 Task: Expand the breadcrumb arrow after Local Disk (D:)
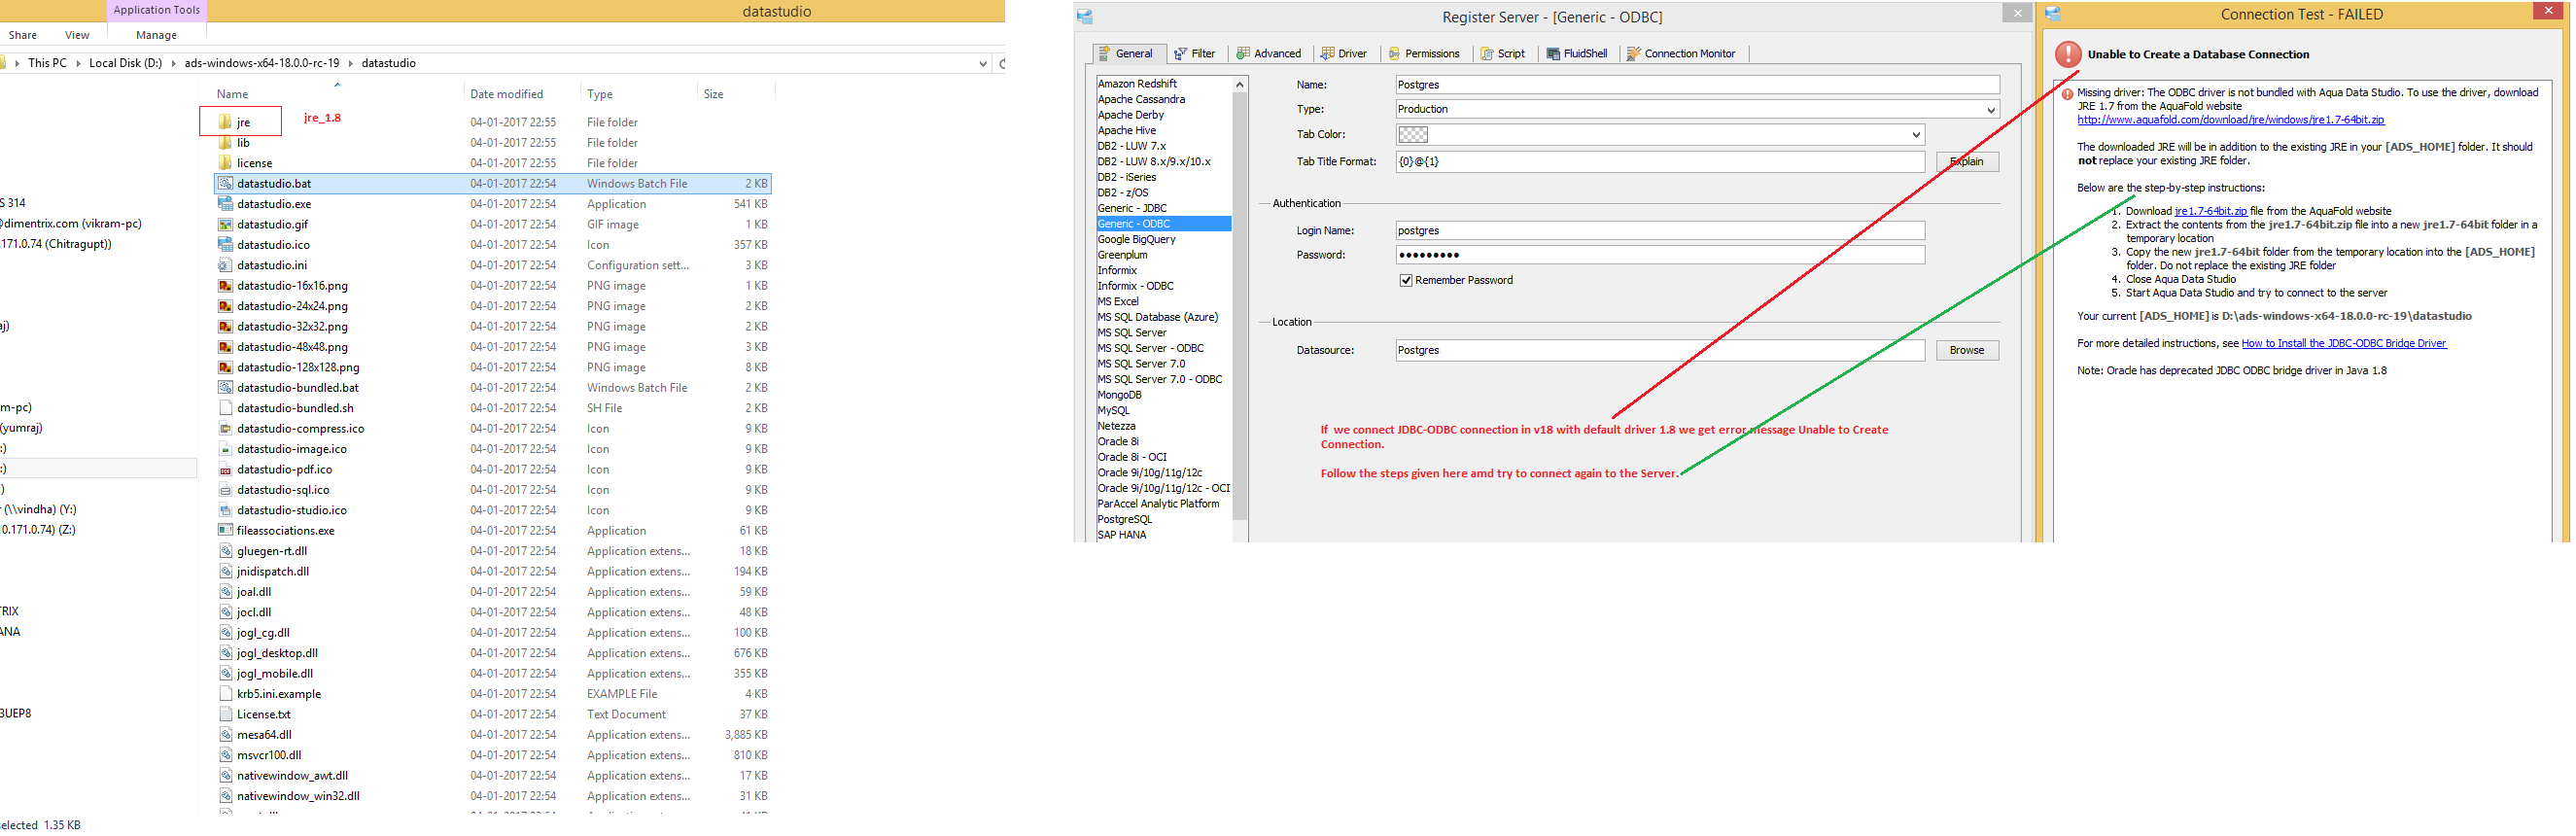click(x=174, y=63)
